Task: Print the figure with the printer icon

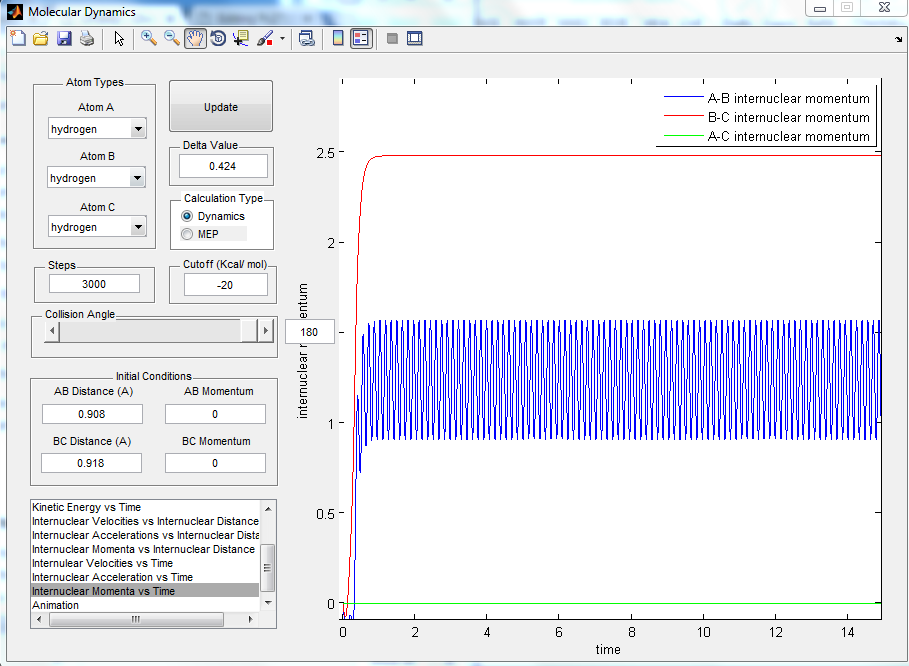Action: click(x=87, y=39)
